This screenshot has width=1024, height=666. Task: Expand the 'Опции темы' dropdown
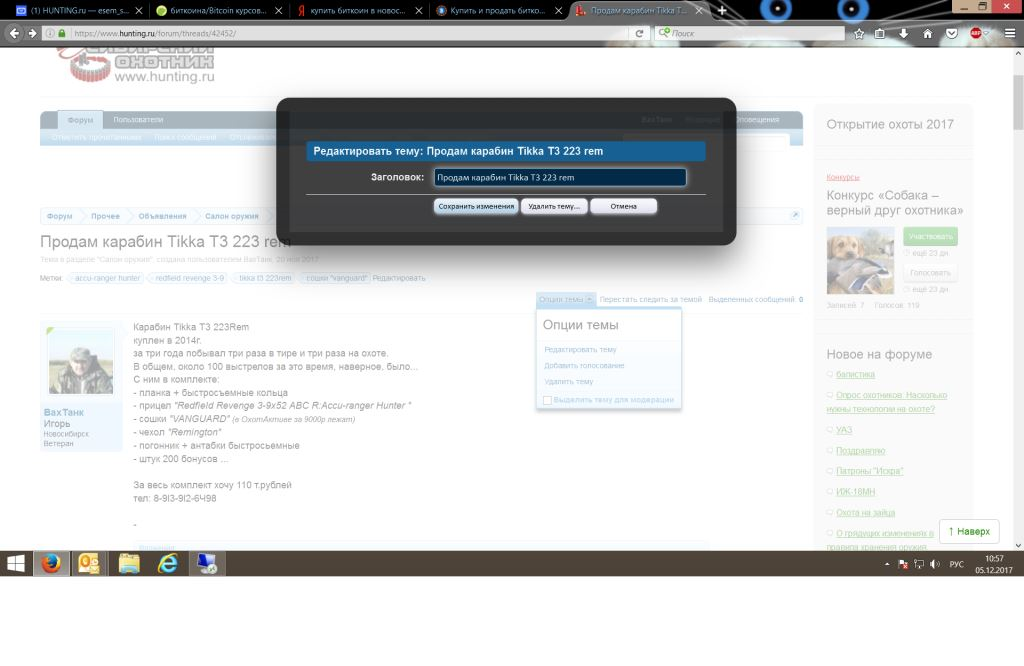566,299
